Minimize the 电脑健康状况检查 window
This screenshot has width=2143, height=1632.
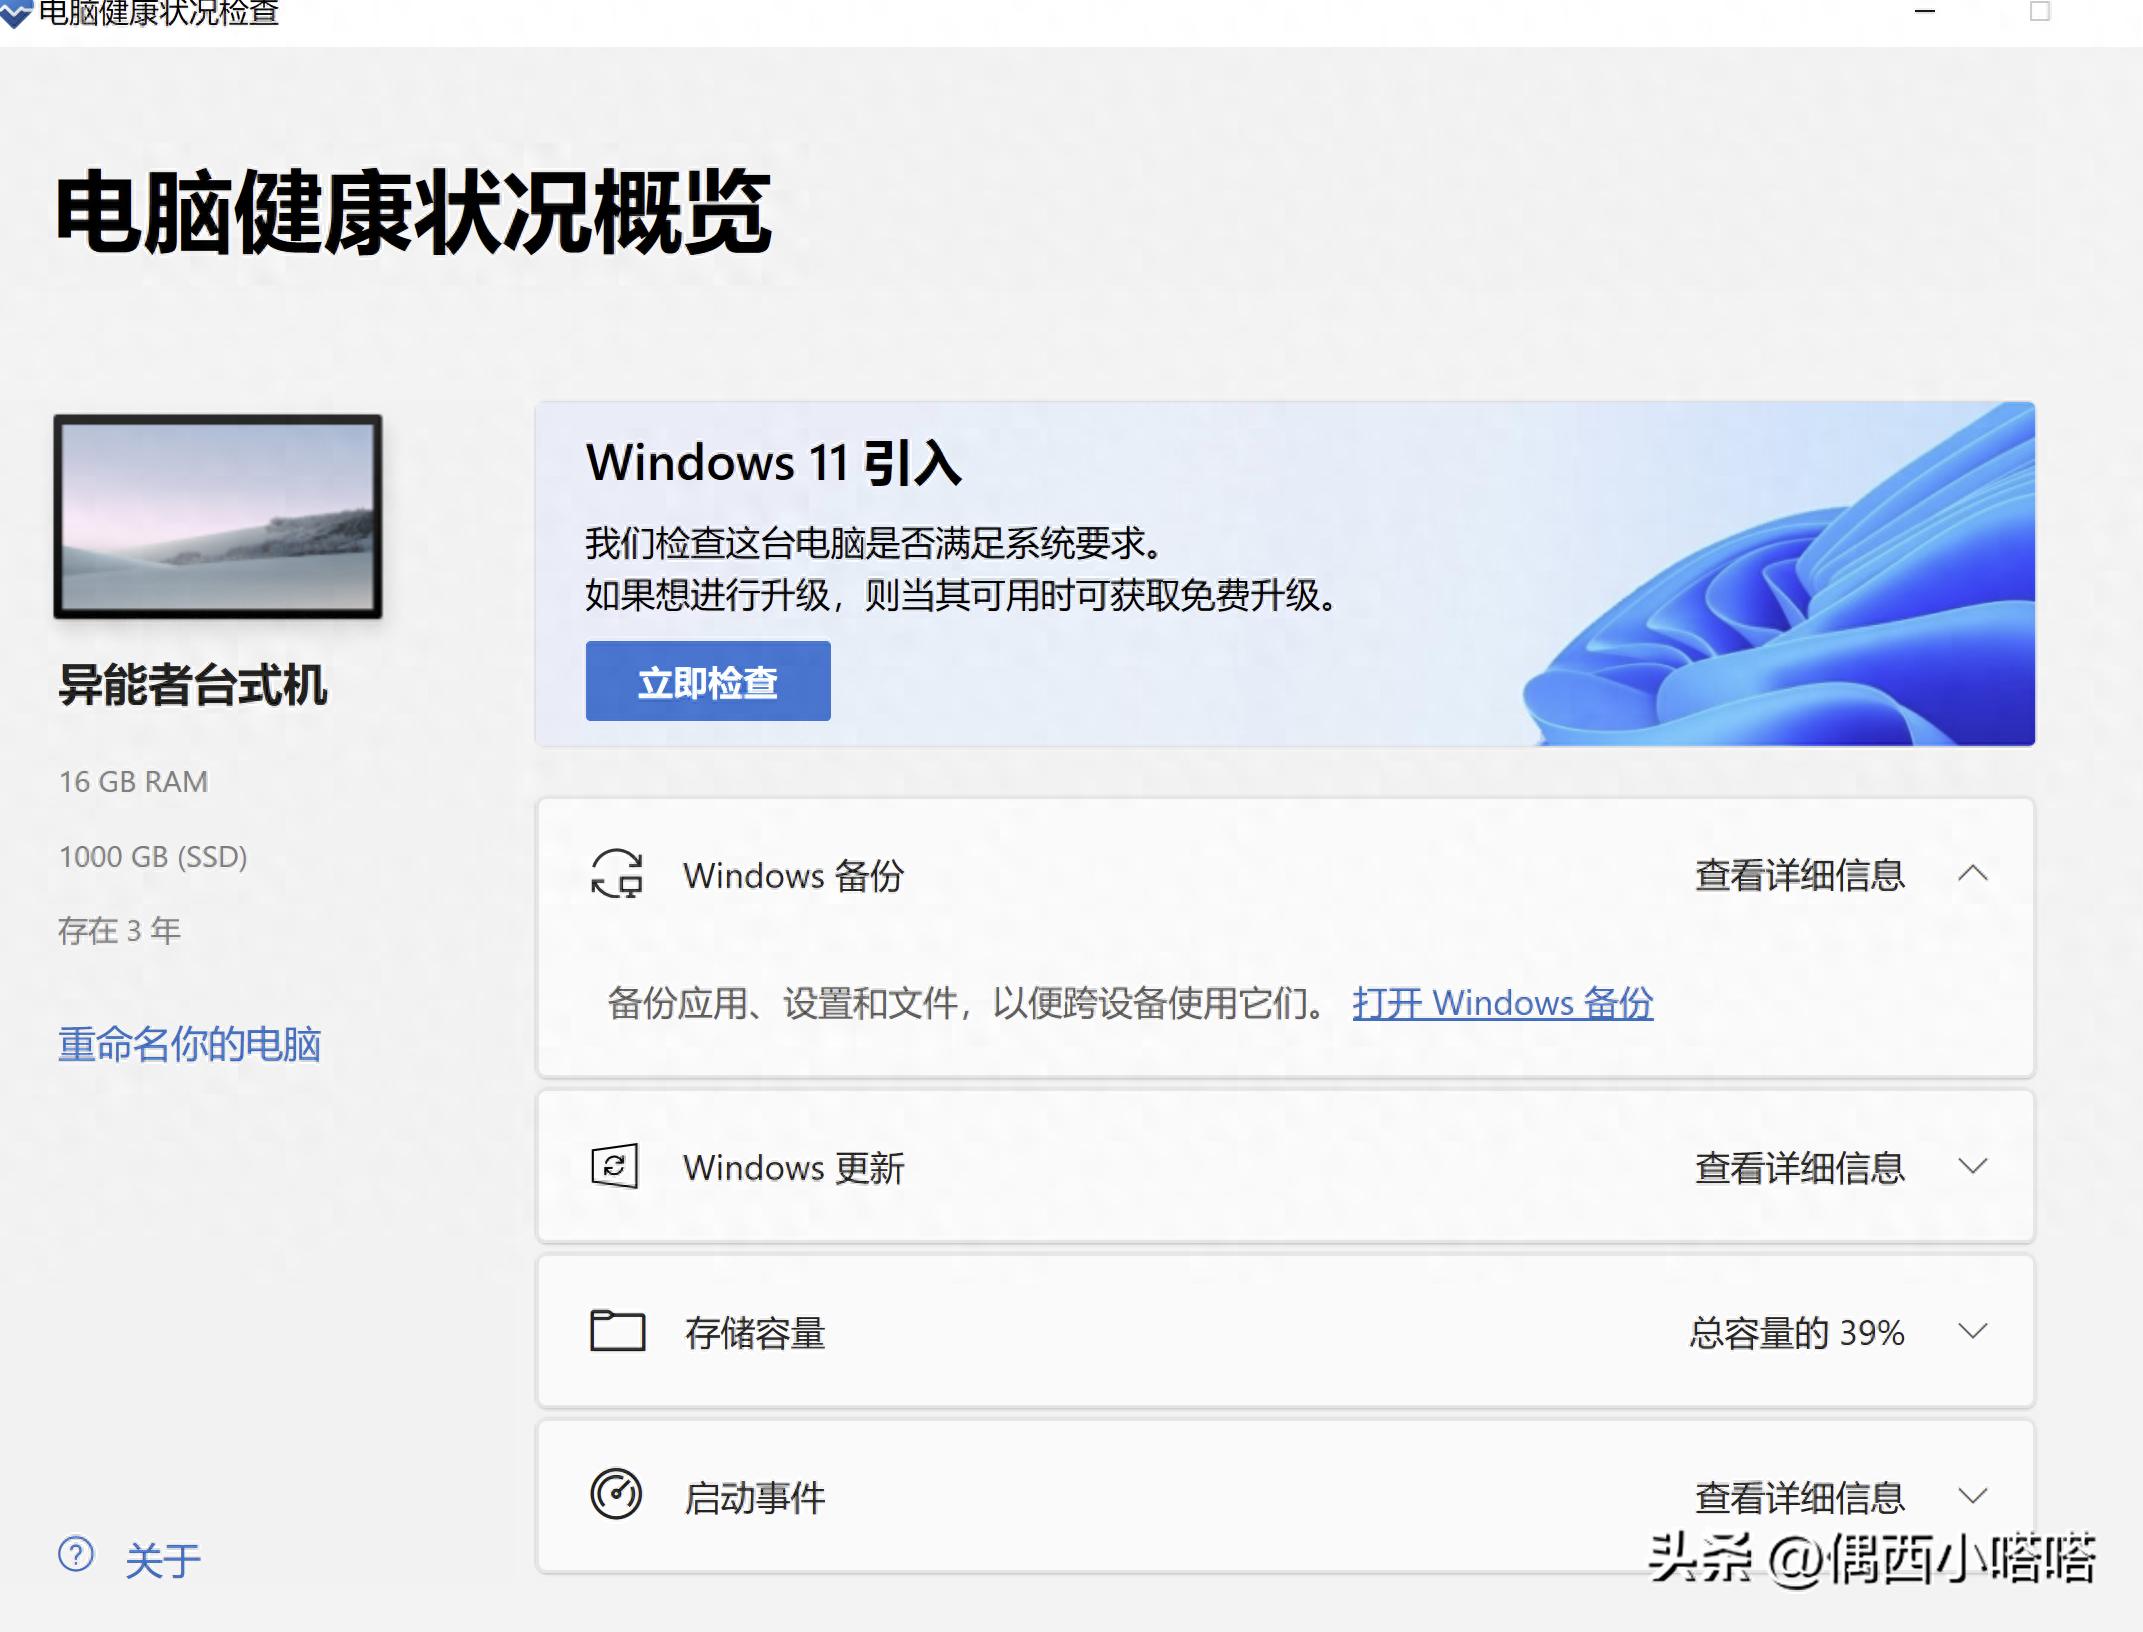1925,12
